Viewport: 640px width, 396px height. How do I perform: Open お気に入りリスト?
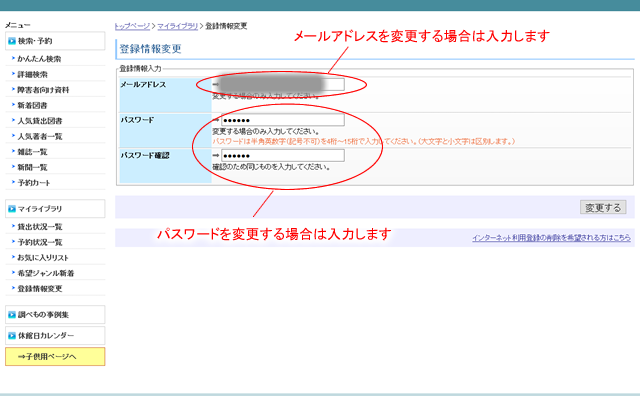43,258
